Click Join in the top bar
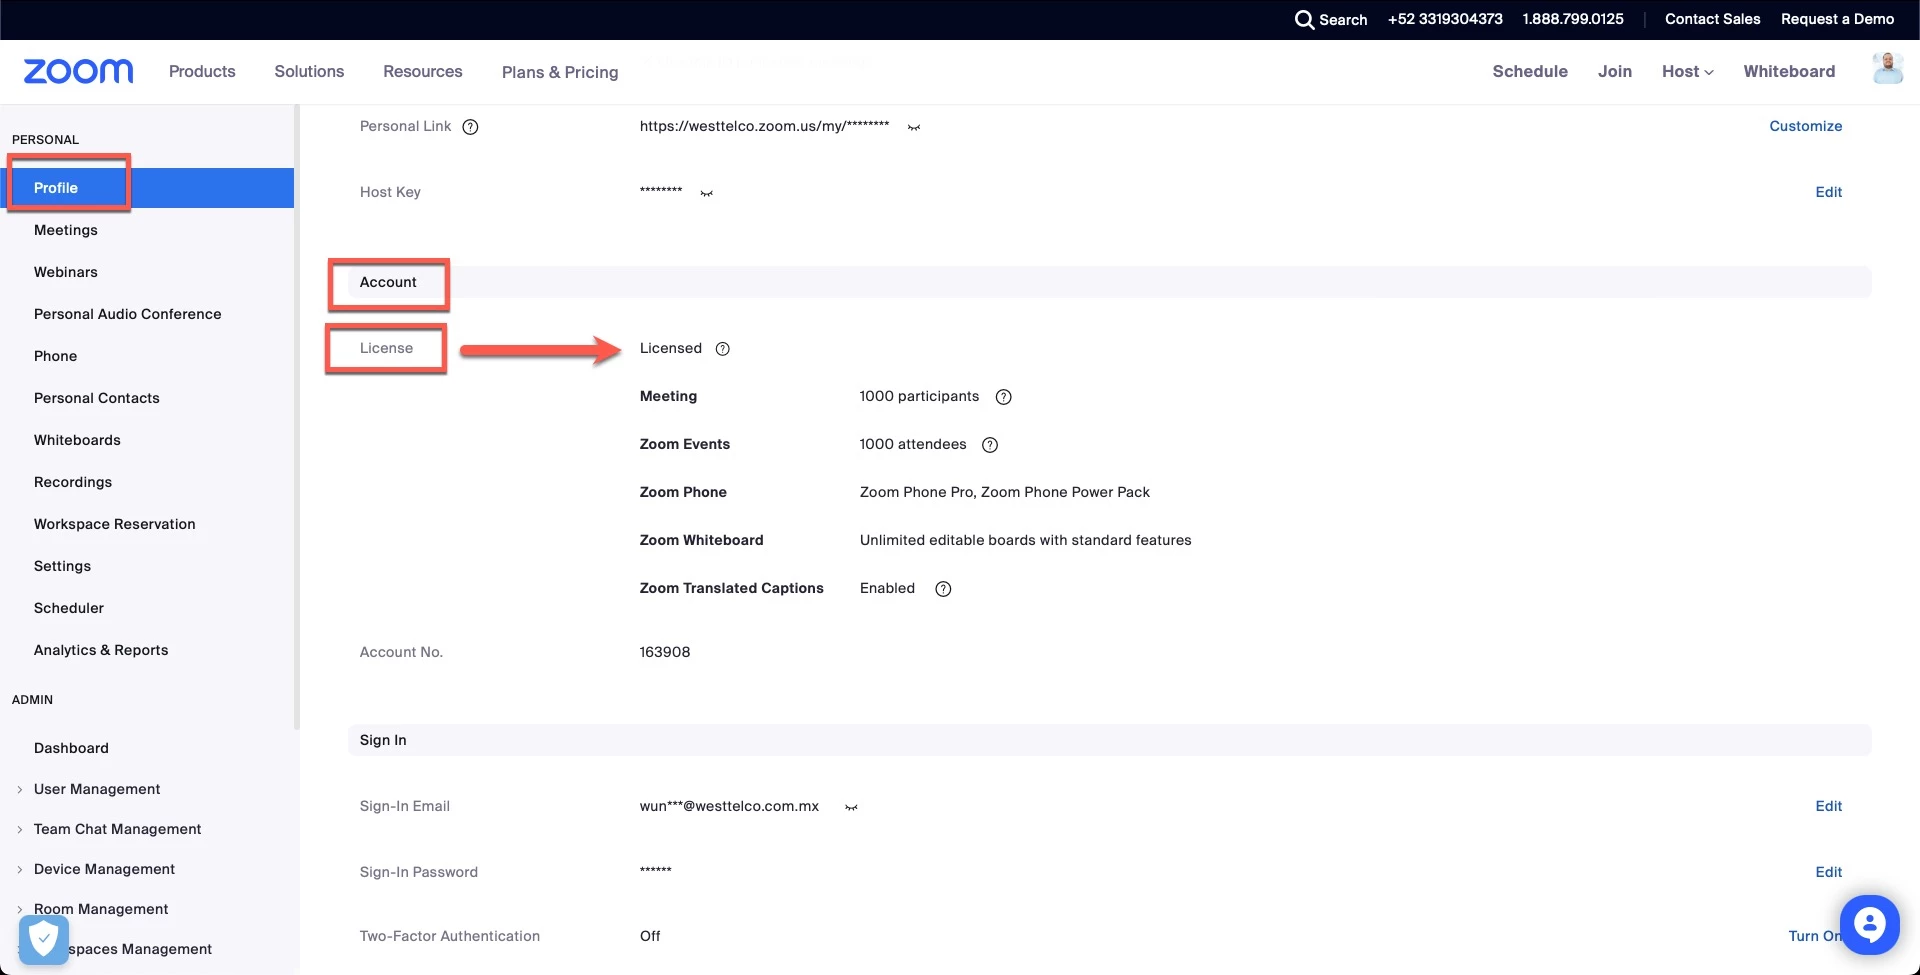The image size is (1920, 975). coord(1614,71)
